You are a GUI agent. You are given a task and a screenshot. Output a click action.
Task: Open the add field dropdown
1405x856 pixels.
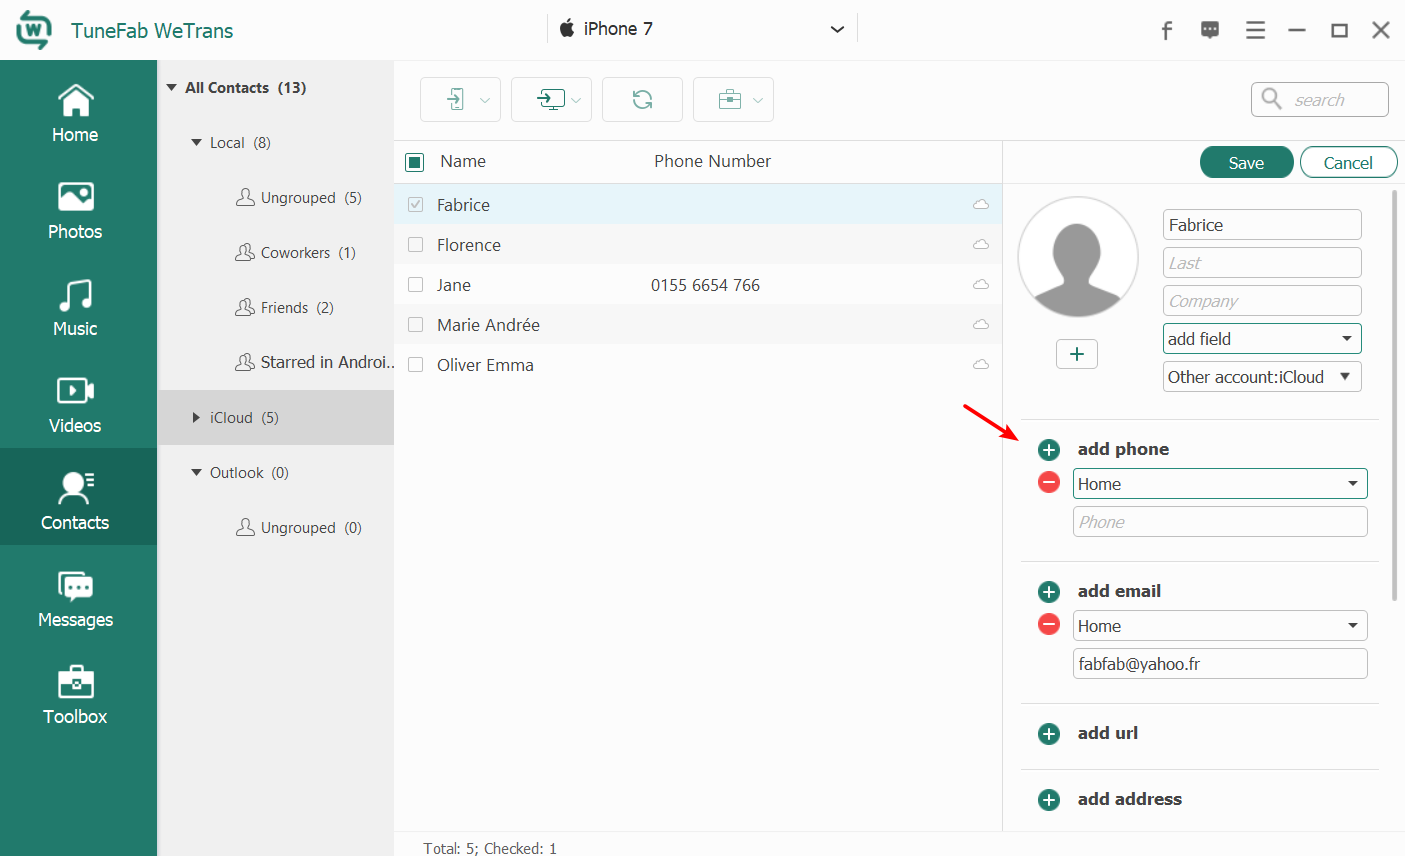point(1262,339)
